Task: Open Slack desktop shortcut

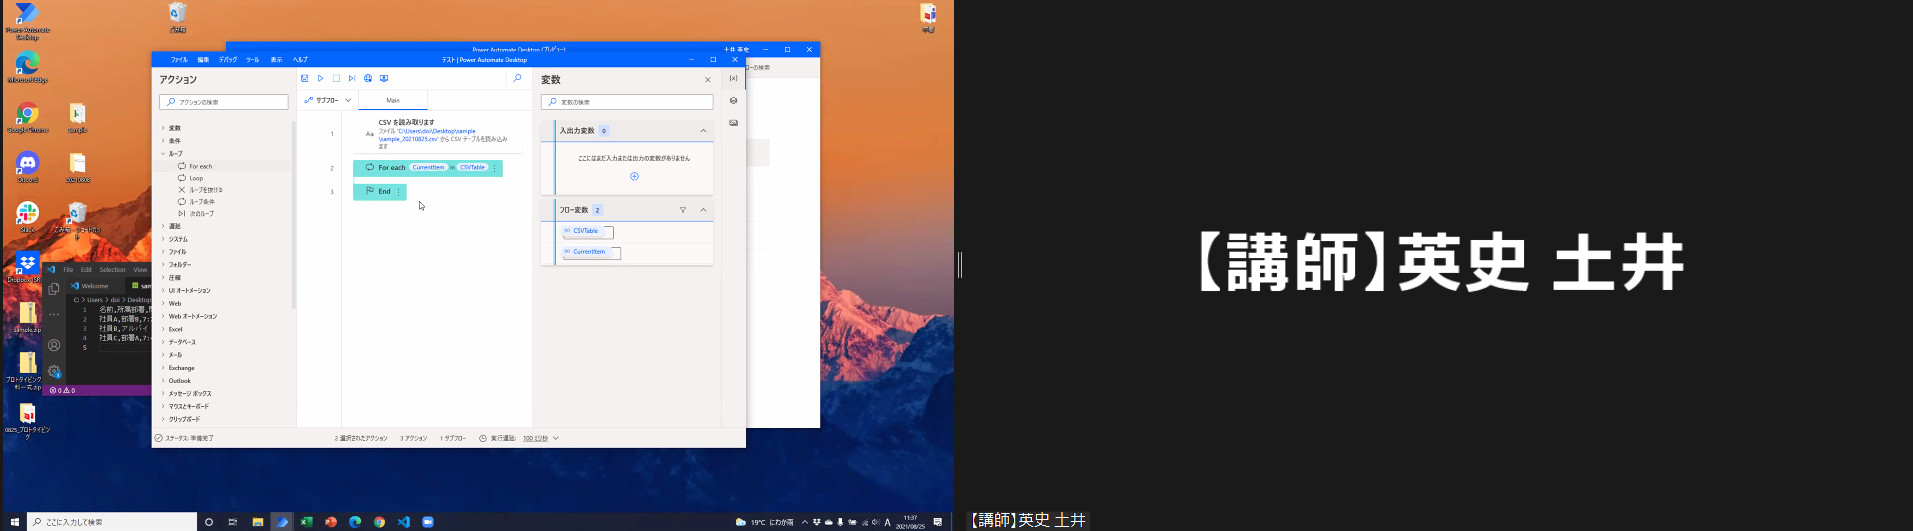Action: point(27,216)
